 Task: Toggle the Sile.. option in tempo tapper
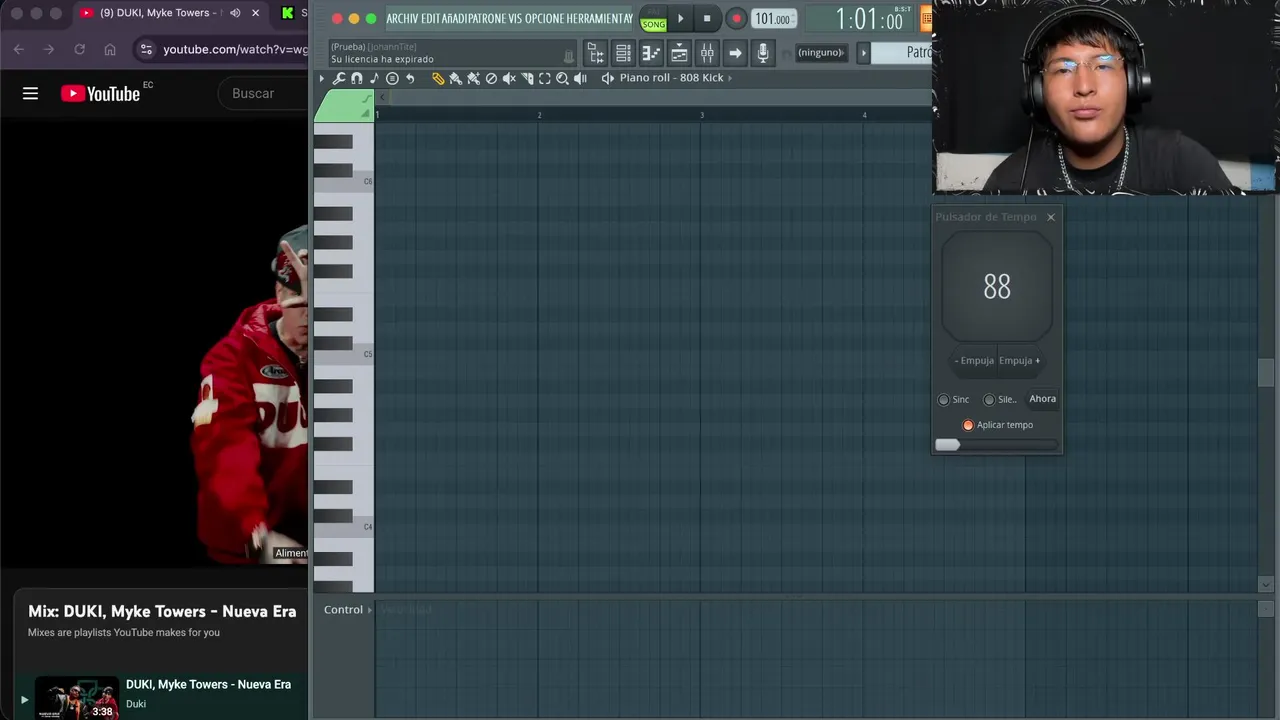[989, 399]
